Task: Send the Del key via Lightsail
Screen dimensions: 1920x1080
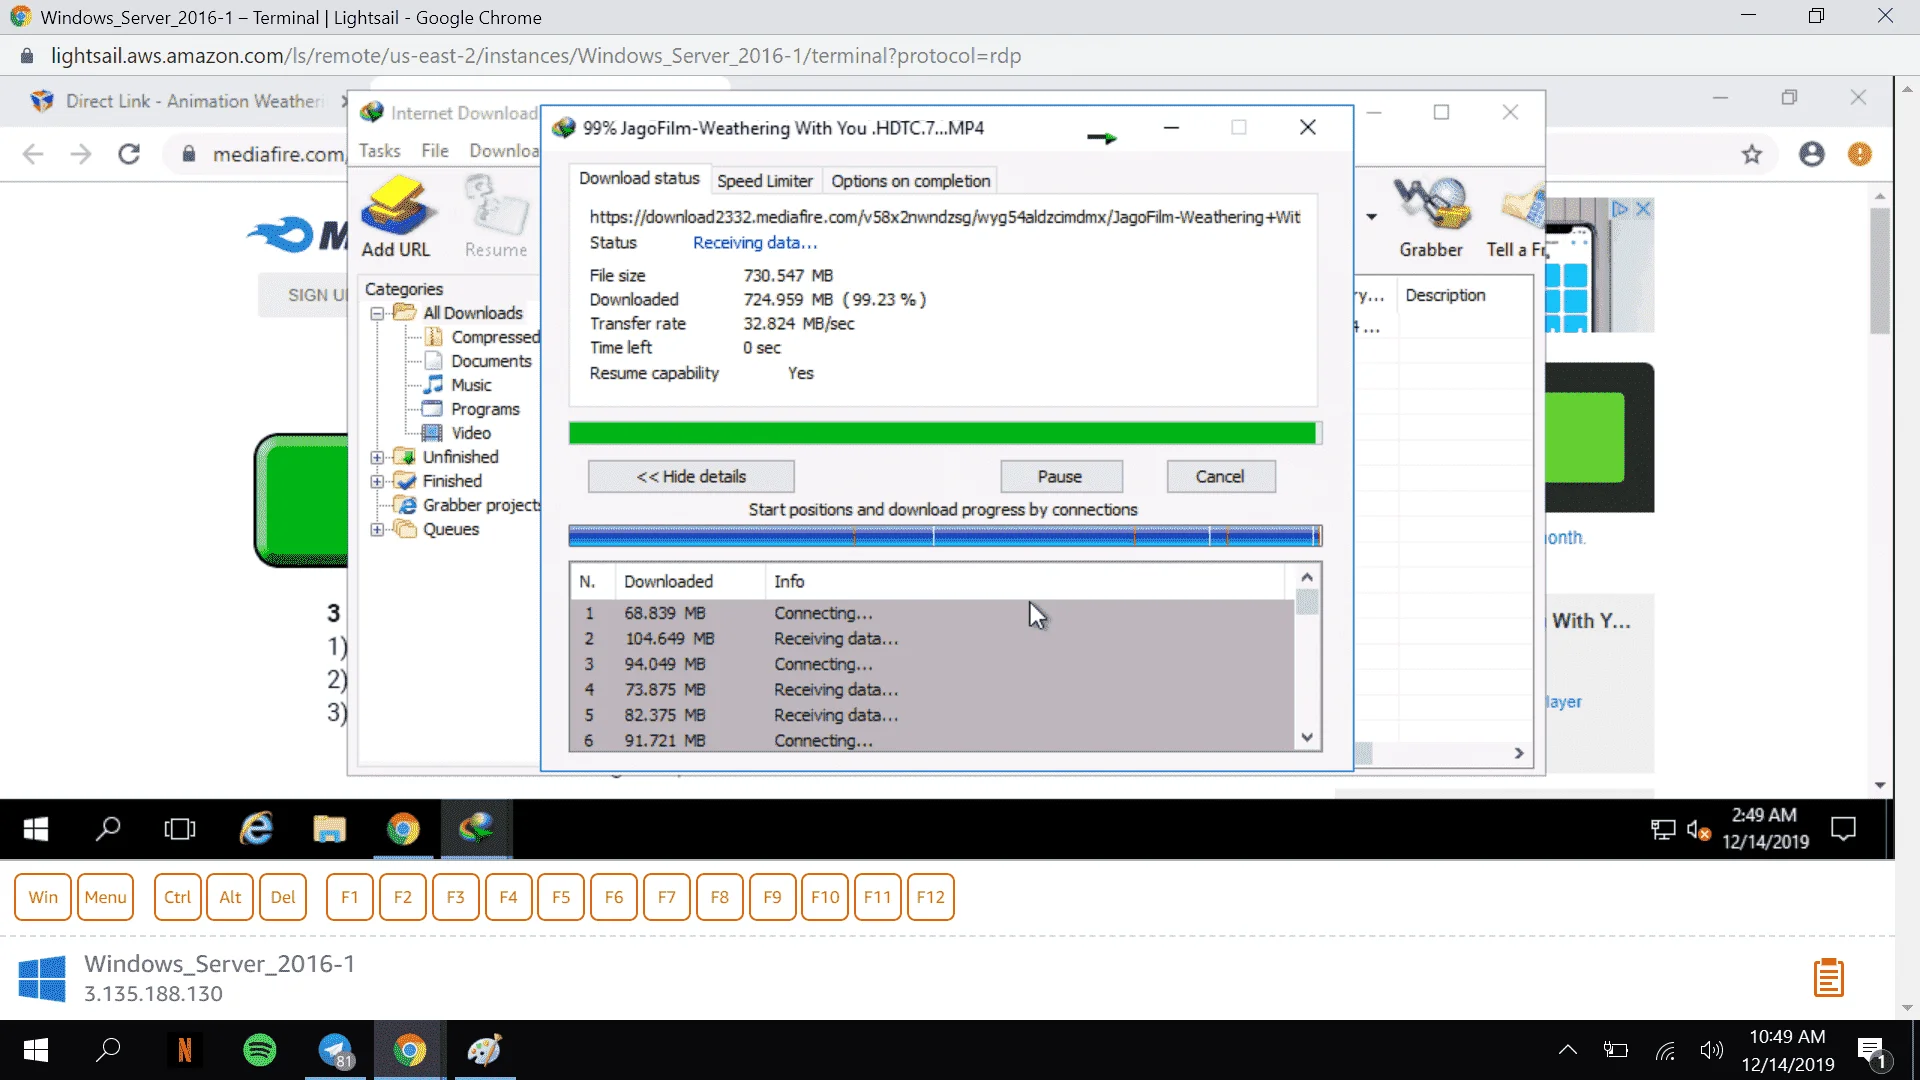Action: 283,897
